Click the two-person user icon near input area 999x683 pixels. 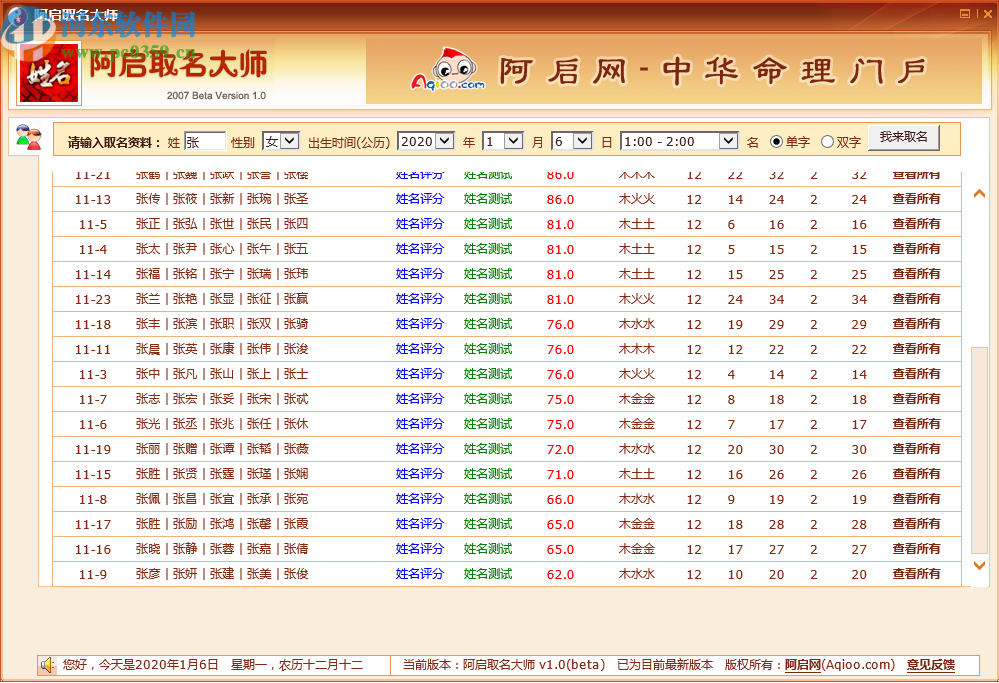(27, 135)
